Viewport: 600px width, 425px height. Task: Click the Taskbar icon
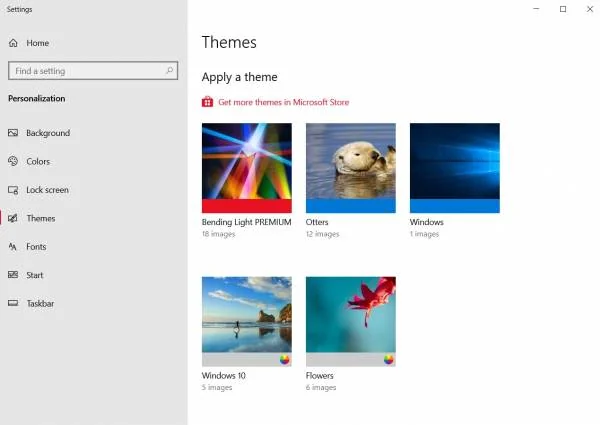click(13, 303)
